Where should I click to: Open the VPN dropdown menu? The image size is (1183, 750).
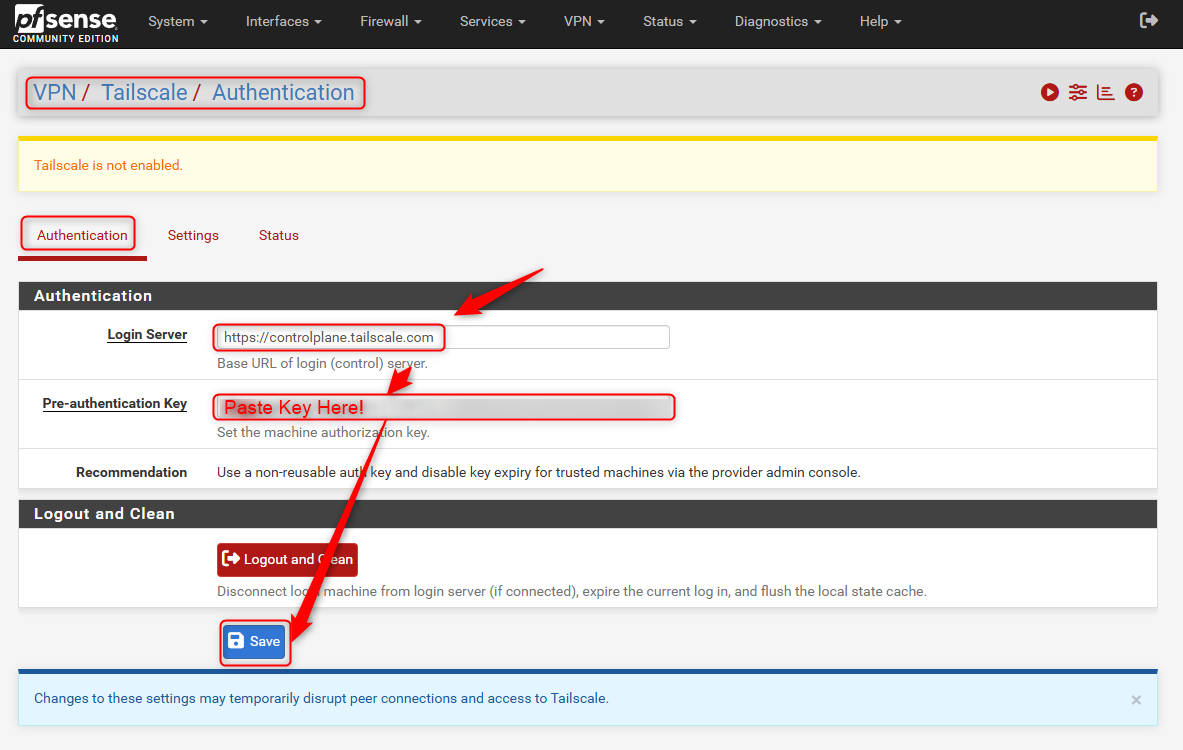[x=584, y=21]
